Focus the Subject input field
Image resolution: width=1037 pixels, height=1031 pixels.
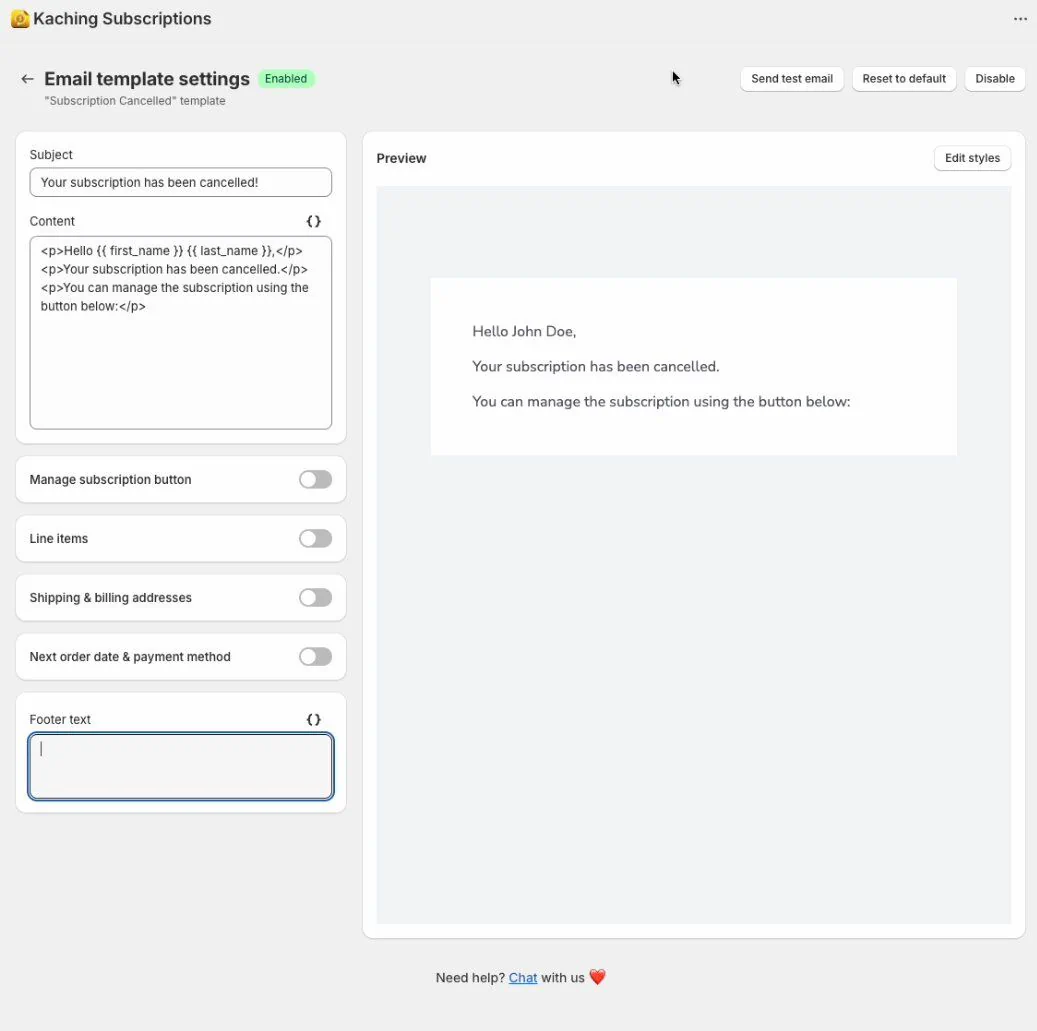pos(181,183)
